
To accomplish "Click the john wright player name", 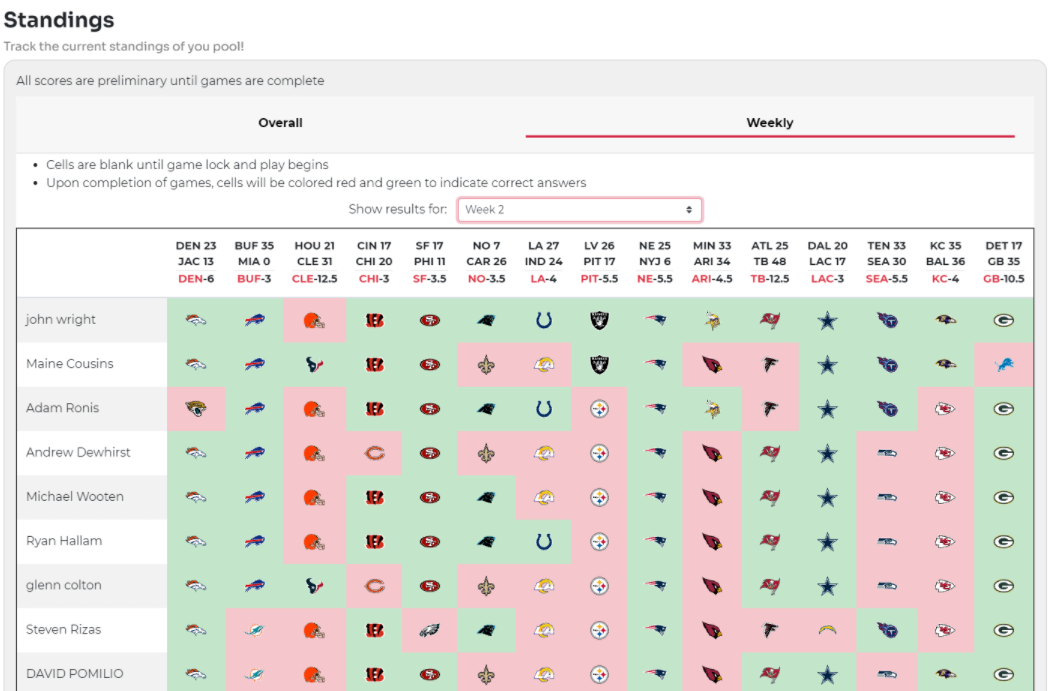I will (x=61, y=320).
